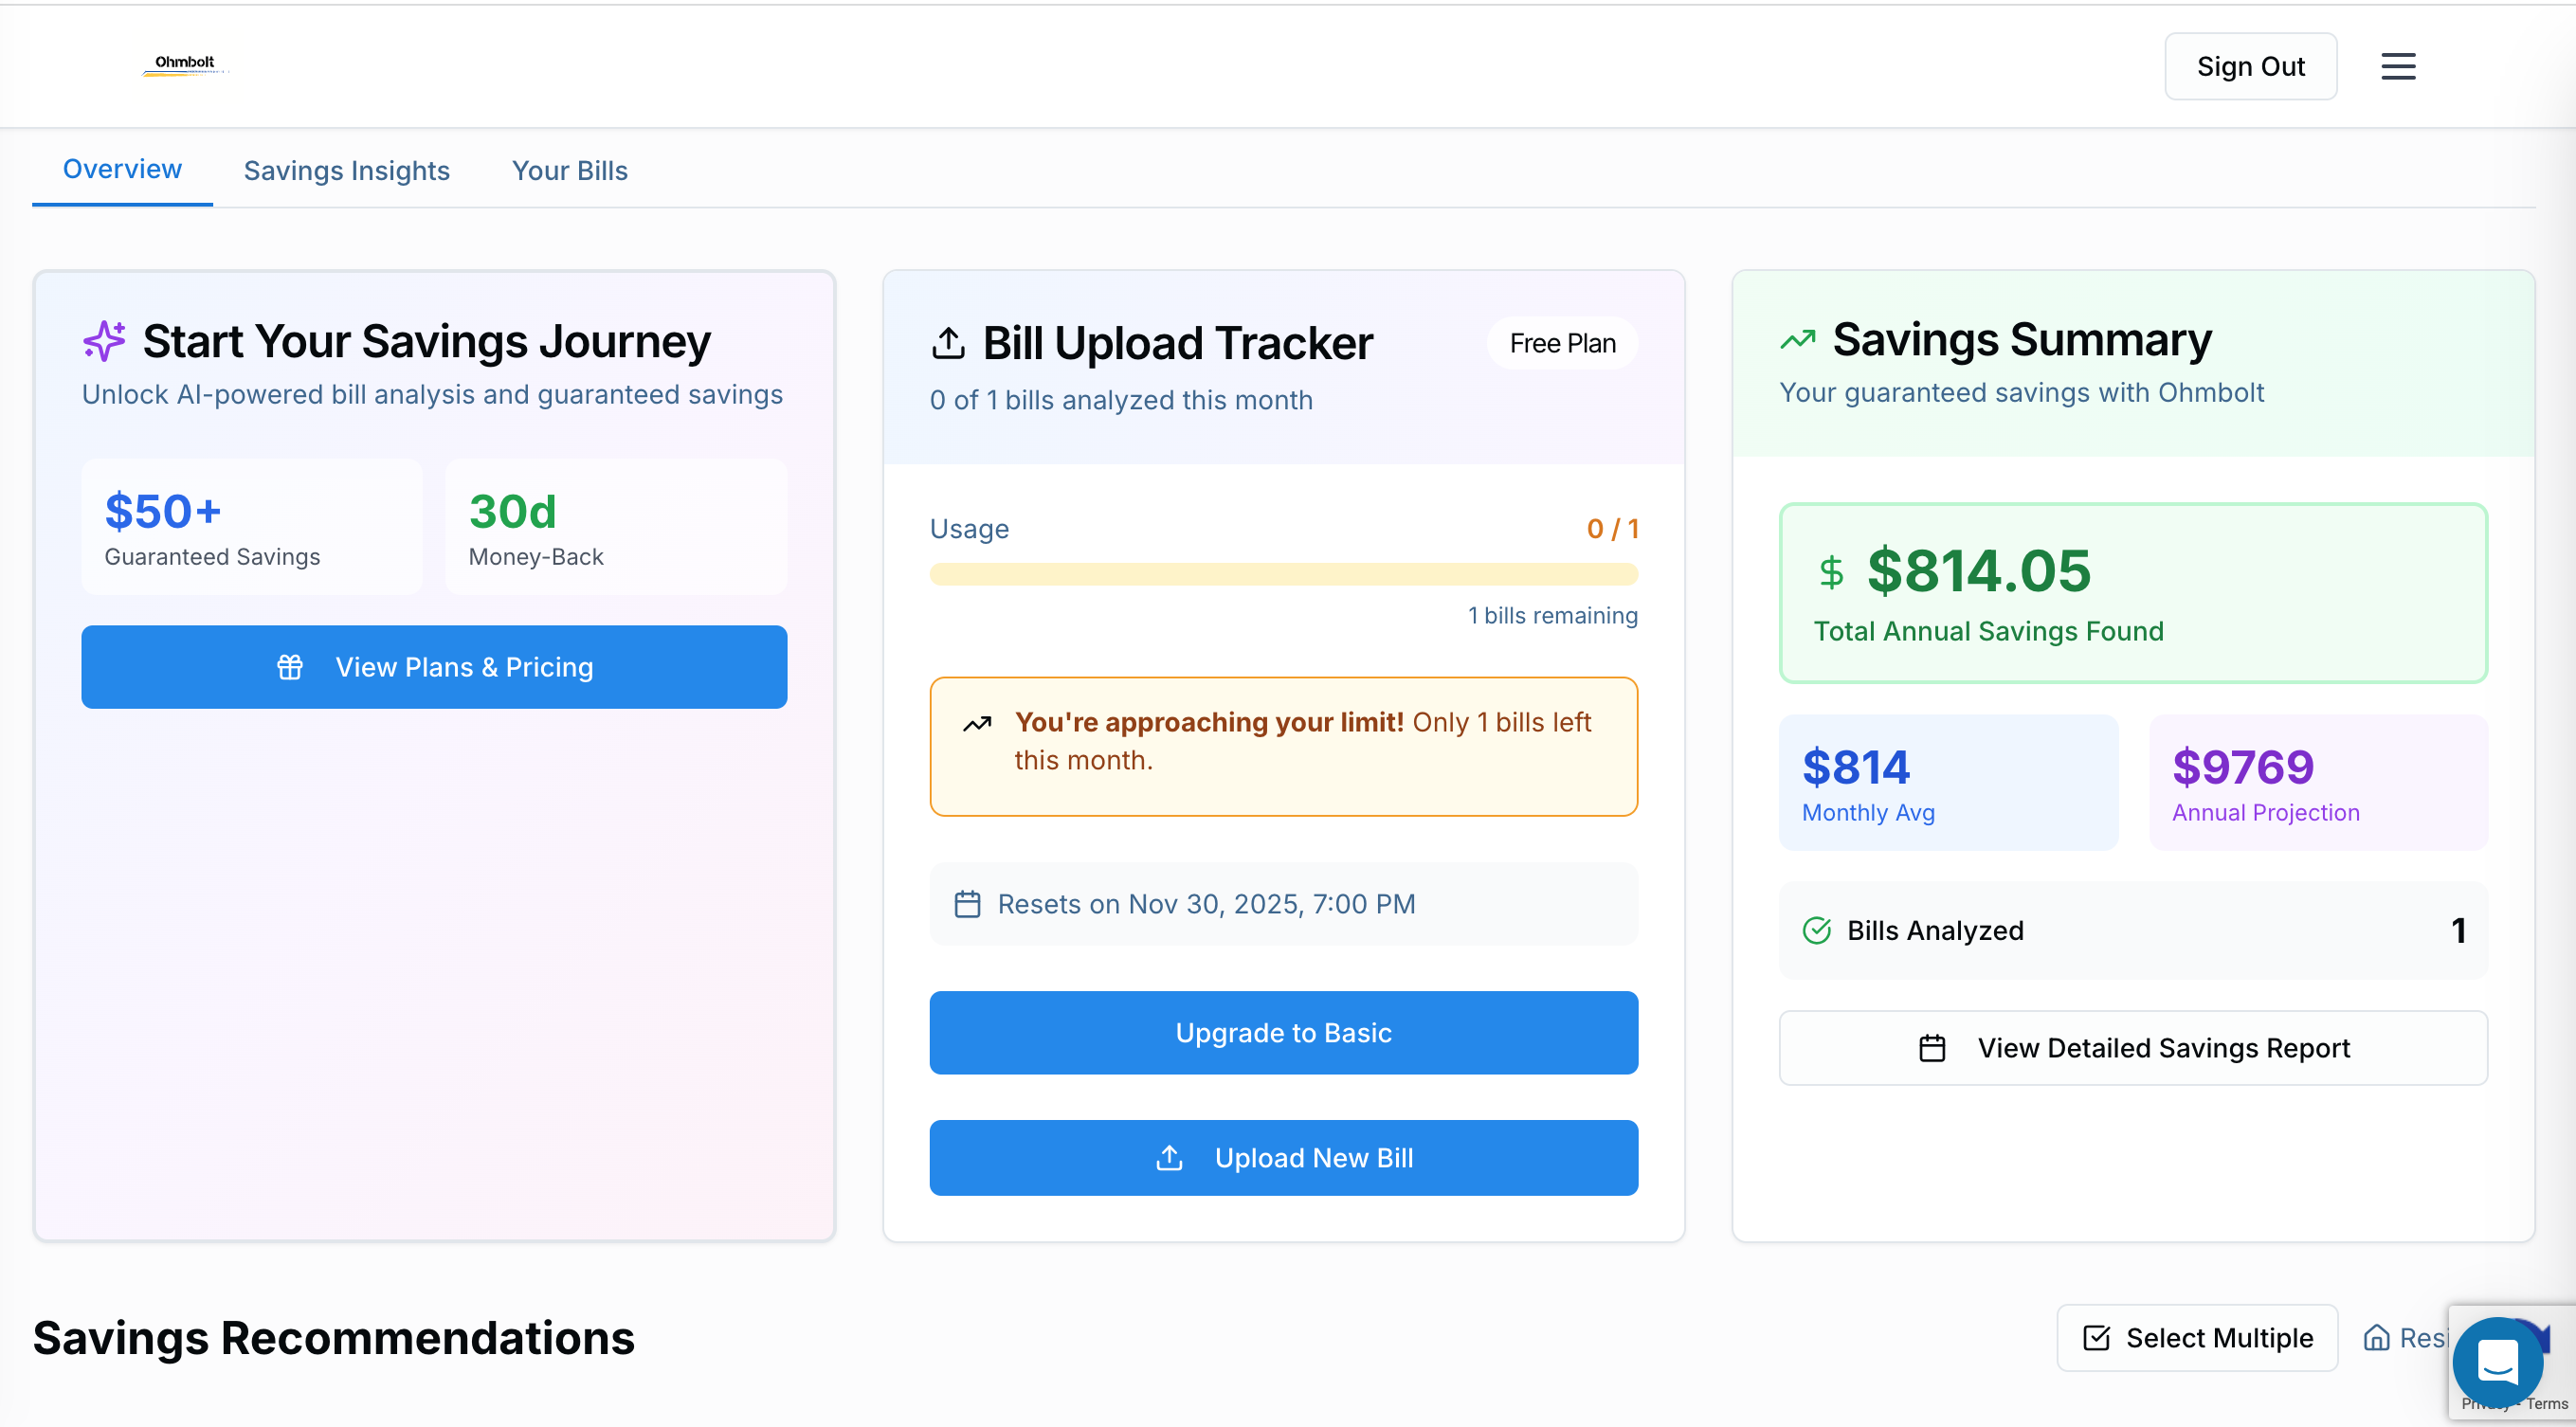The height and width of the screenshot is (1427, 2576).
Task: Click Upgrade to Basic button
Action: (1283, 1032)
